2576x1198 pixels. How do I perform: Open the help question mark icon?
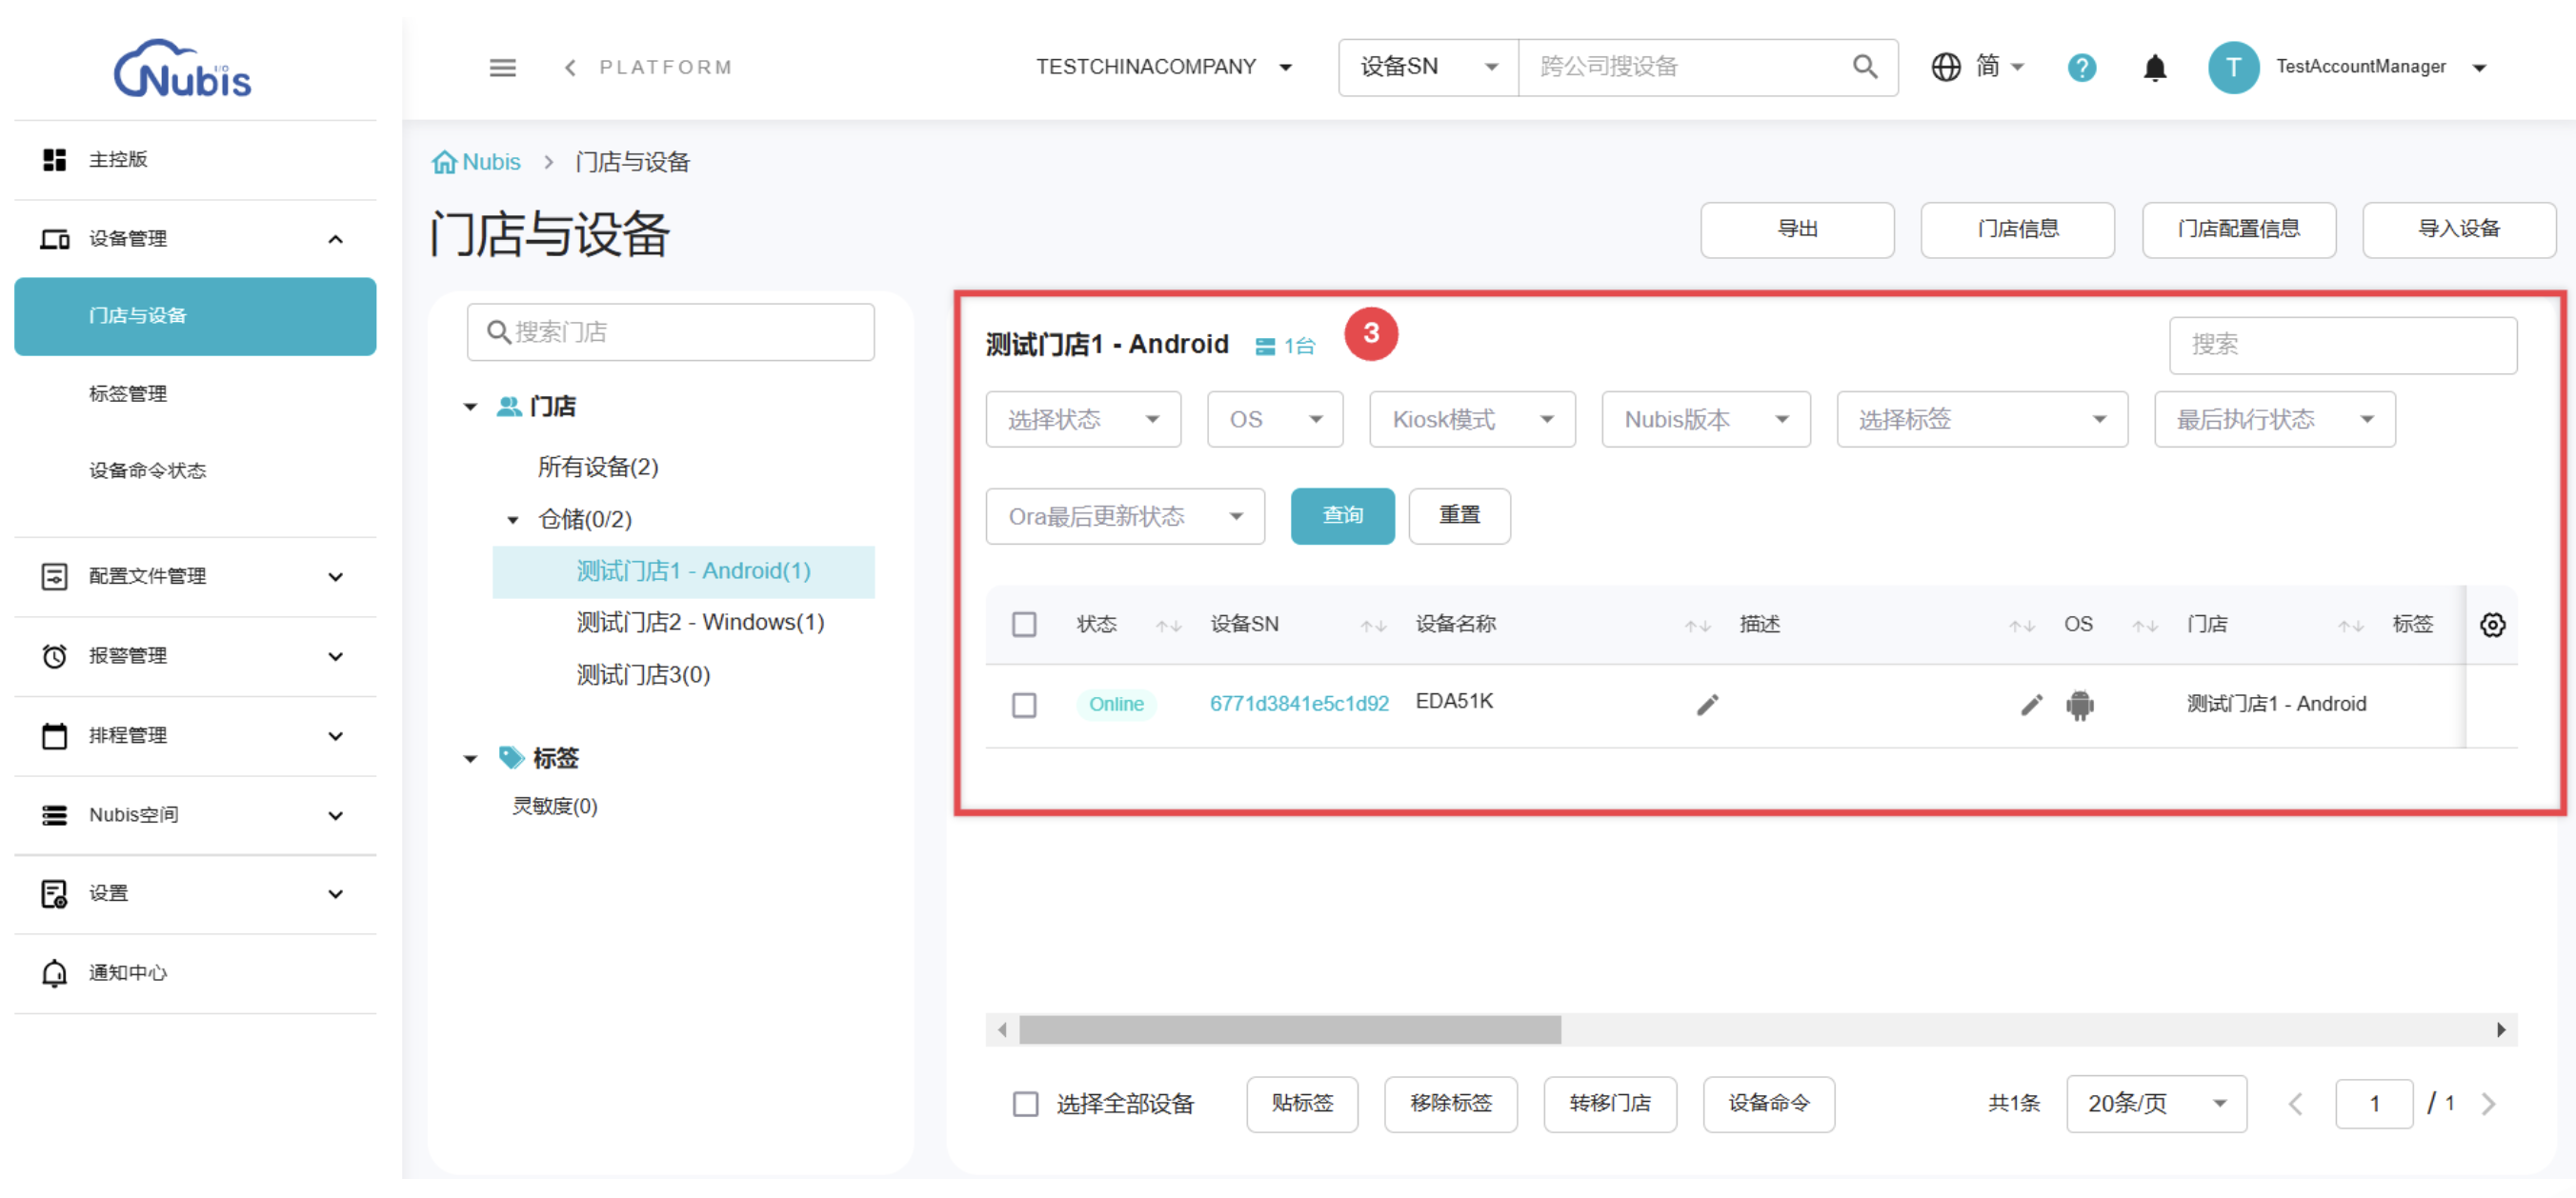coord(2081,67)
